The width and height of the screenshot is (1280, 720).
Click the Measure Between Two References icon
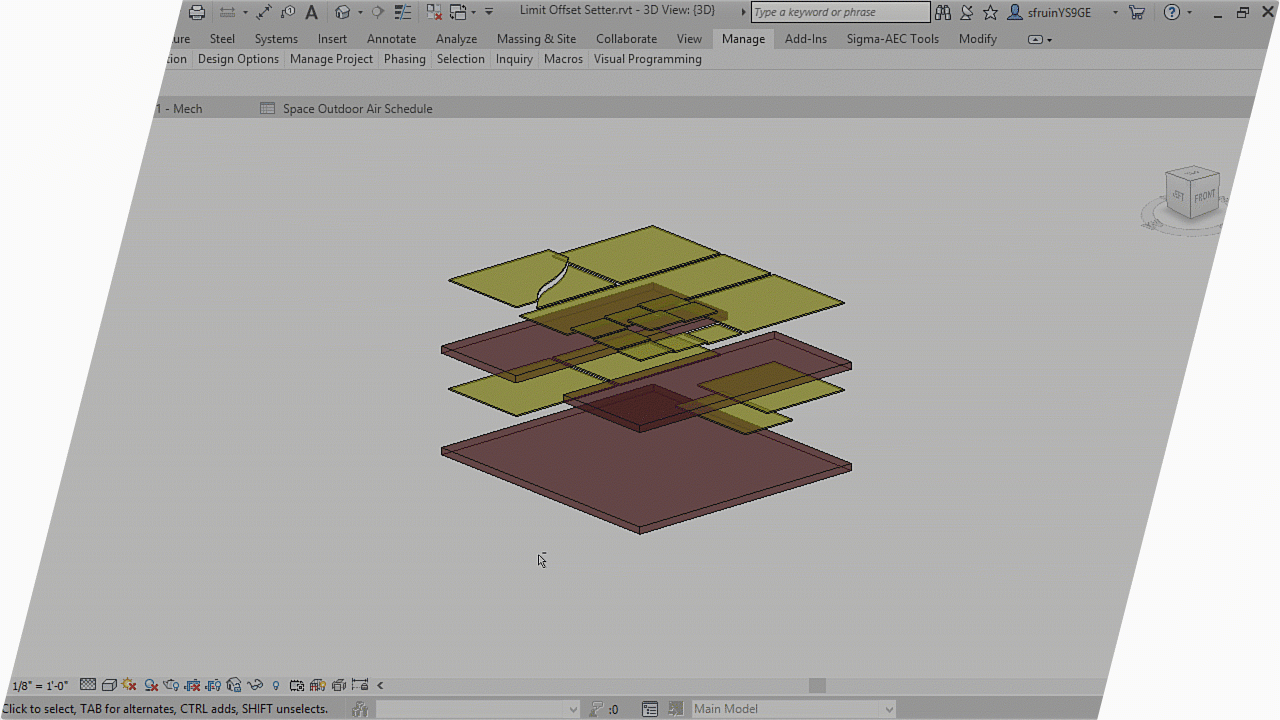227,12
